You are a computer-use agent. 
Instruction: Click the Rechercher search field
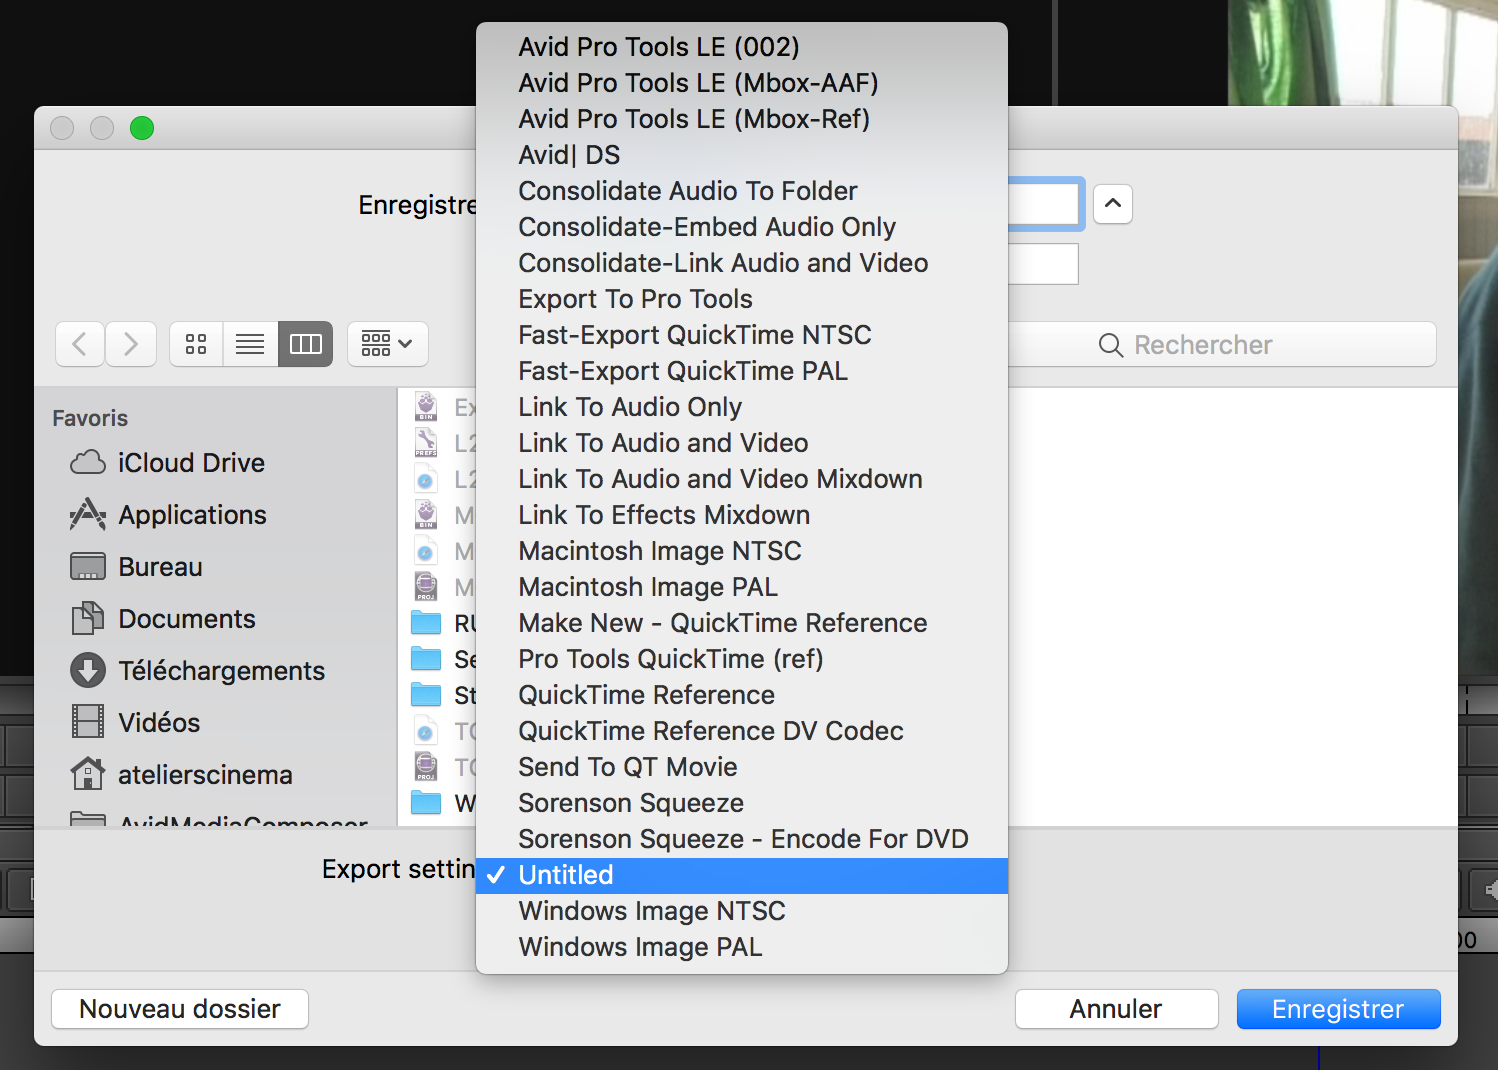click(1220, 345)
